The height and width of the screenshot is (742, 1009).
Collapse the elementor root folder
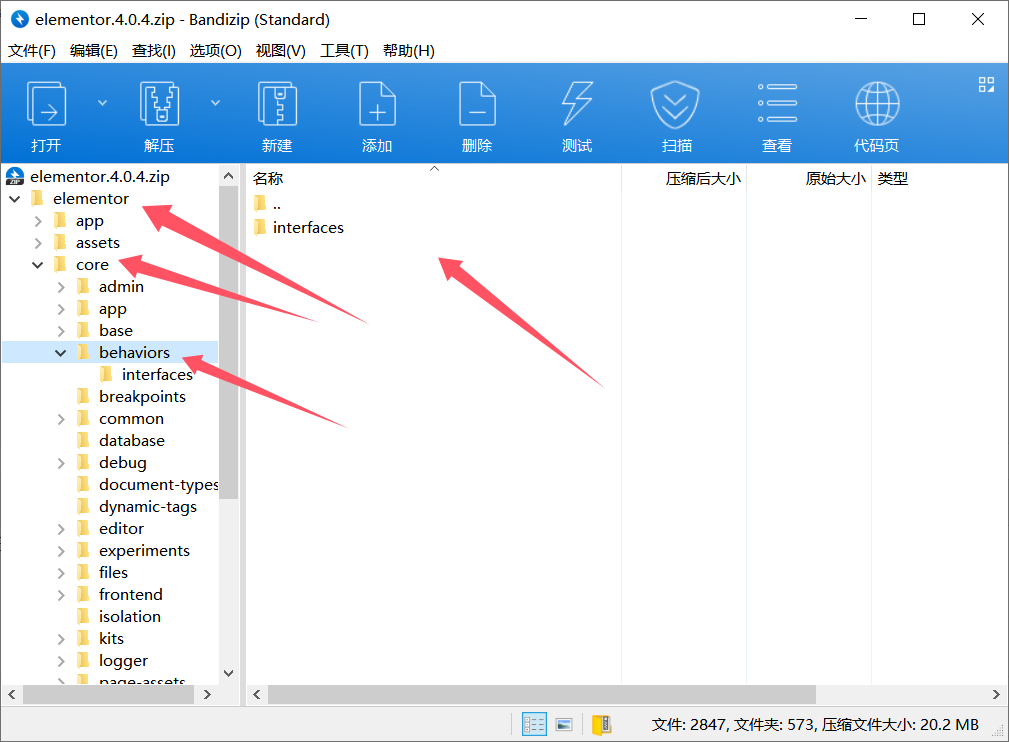click(15, 199)
